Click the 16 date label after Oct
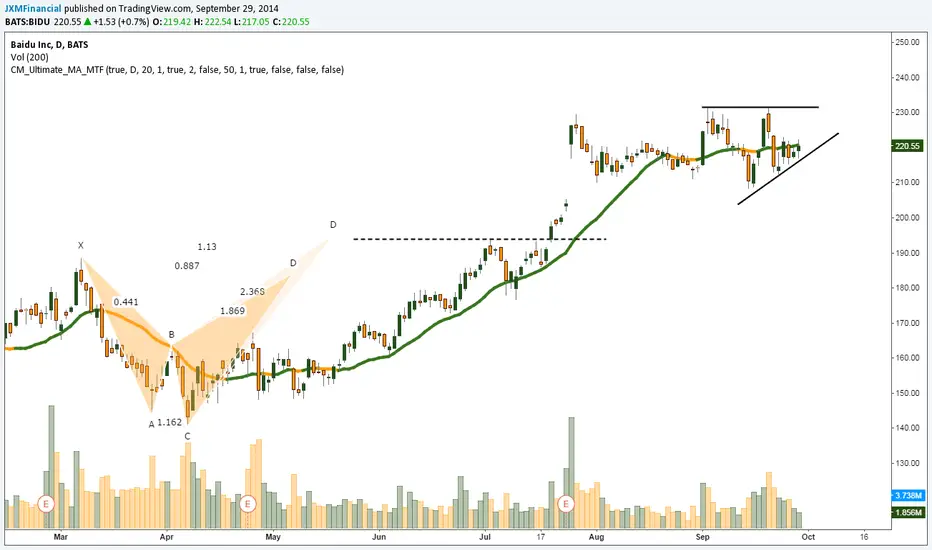Screen dimensions: 932x550 (x=864, y=537)
